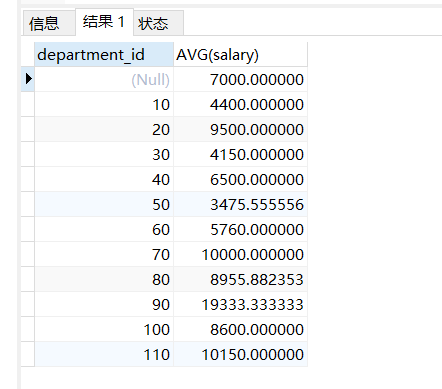Open the 状态 tab
442x389 pixels.
coord(159,23)
